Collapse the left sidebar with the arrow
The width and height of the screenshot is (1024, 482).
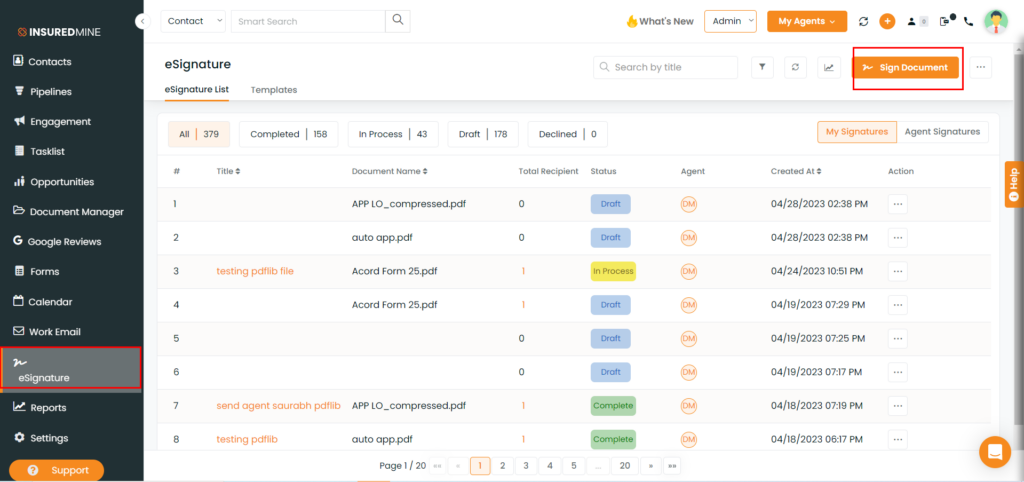click(142, 22)
